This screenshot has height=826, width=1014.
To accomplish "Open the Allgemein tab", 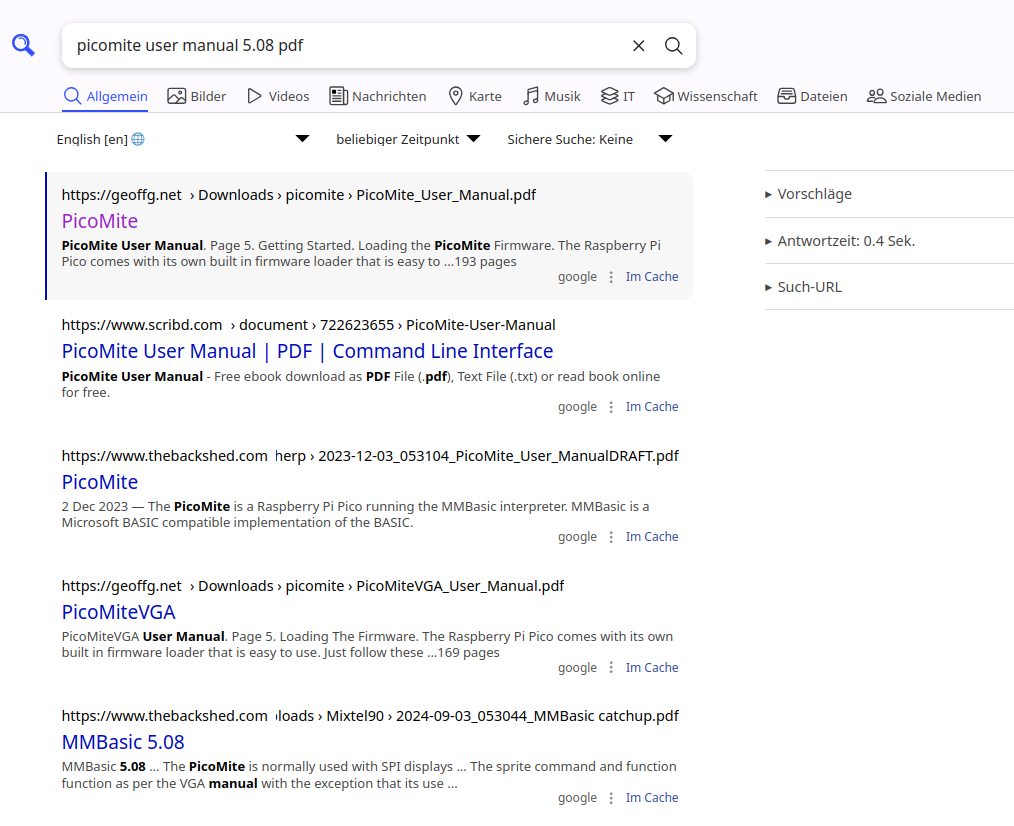I will point(105,96).
